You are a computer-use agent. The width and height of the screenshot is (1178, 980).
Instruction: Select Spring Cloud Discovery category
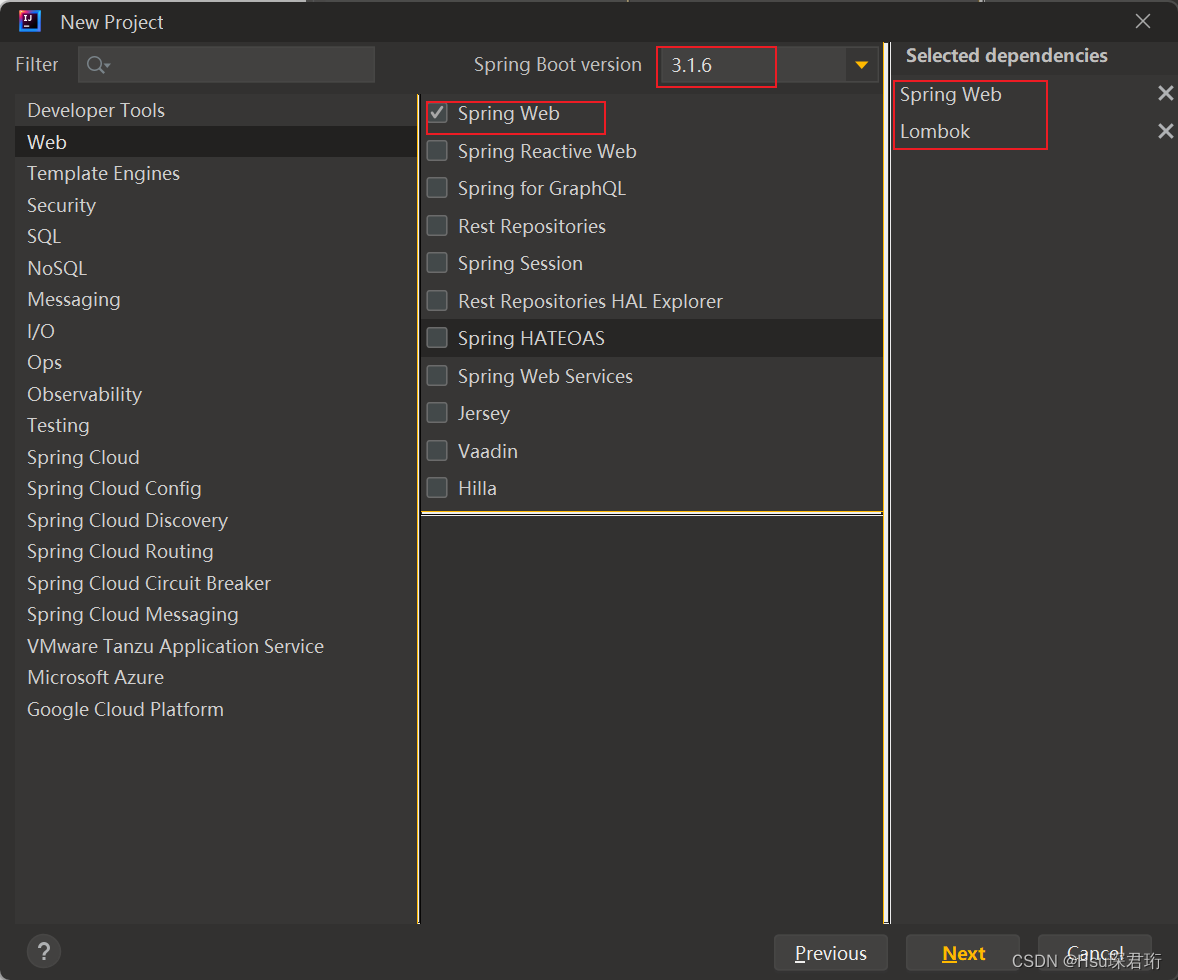(x=216, y=521)
